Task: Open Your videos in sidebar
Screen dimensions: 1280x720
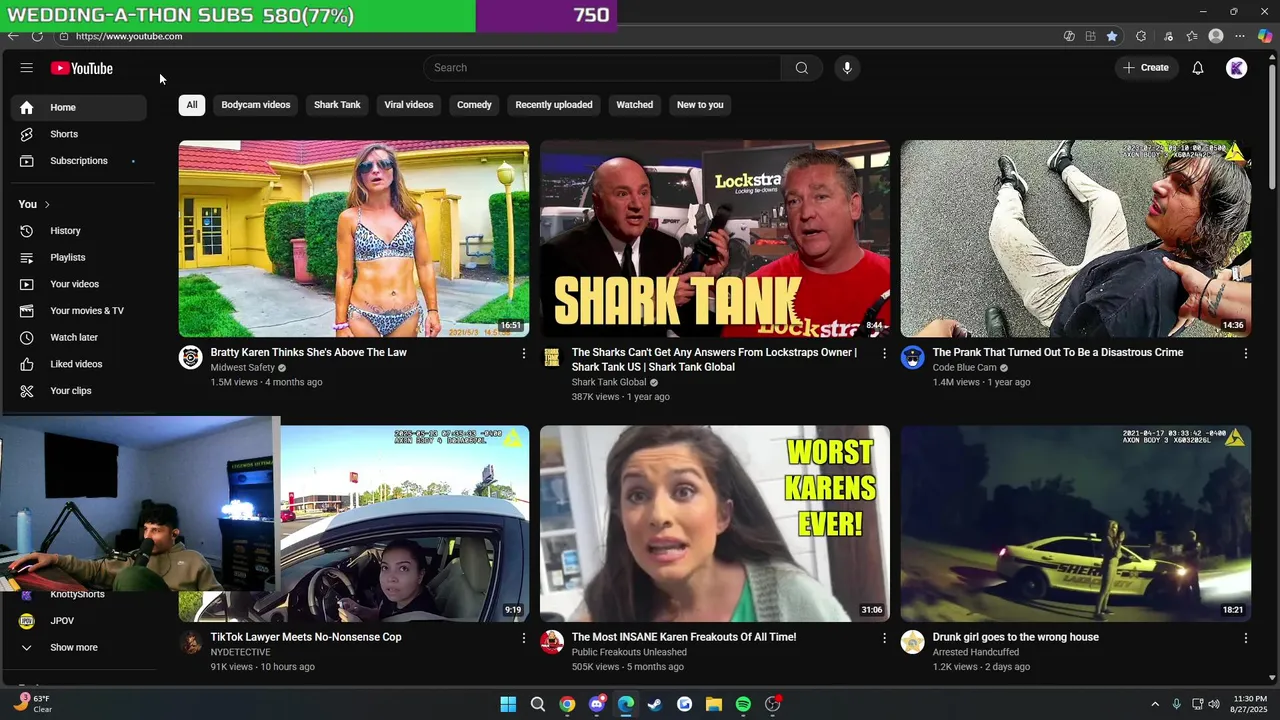Action: (x=79, y=284)
